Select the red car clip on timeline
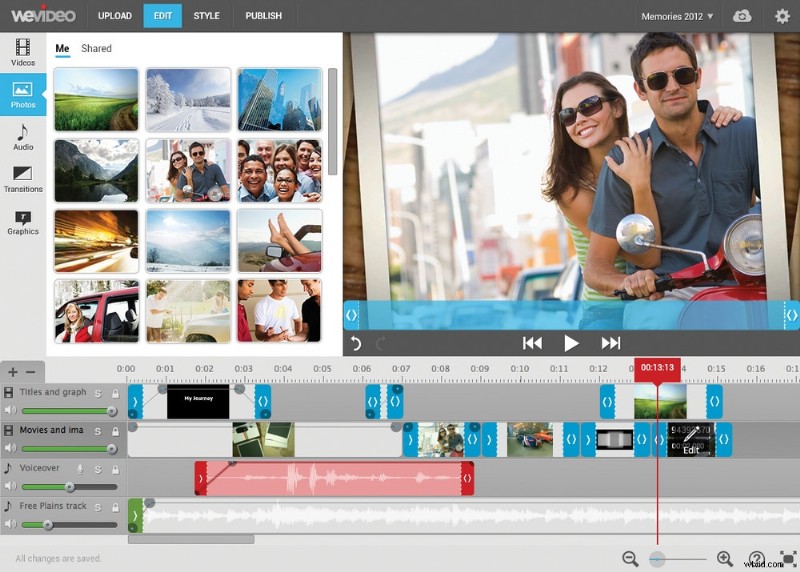Screen dimensions: 800x572 [530, 439]
